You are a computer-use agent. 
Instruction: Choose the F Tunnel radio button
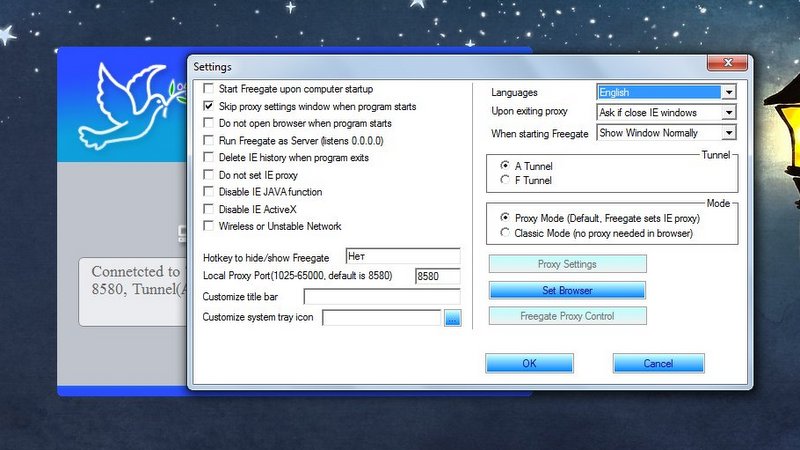505,180
